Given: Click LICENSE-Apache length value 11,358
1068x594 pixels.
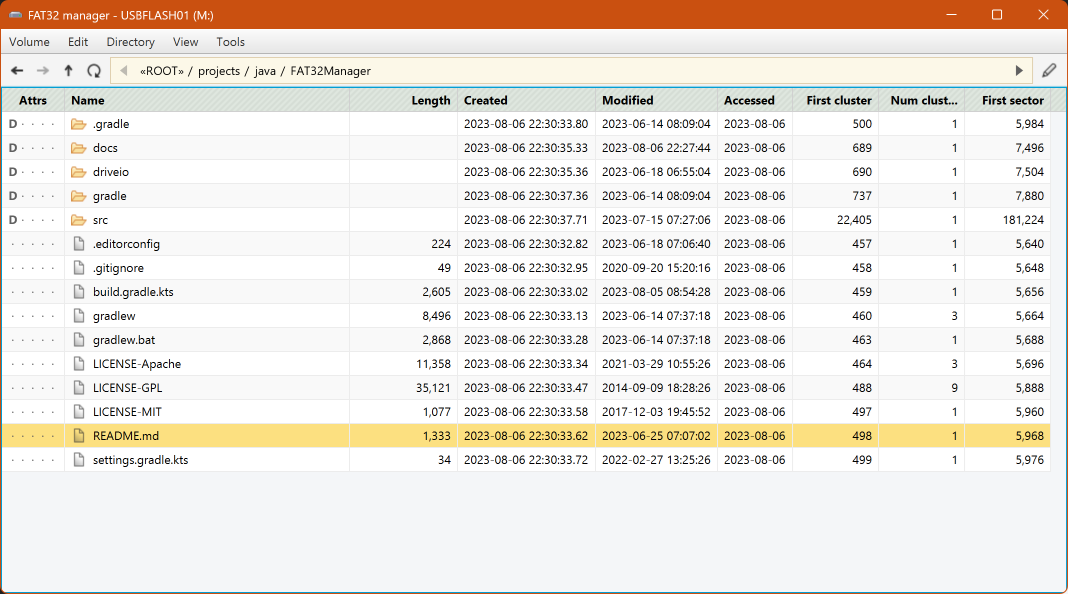Looking at the screenshot, I should [x=433, y=364].
